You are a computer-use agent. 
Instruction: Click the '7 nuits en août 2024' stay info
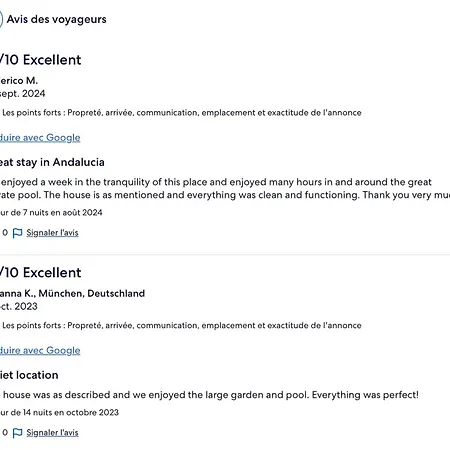51,213
